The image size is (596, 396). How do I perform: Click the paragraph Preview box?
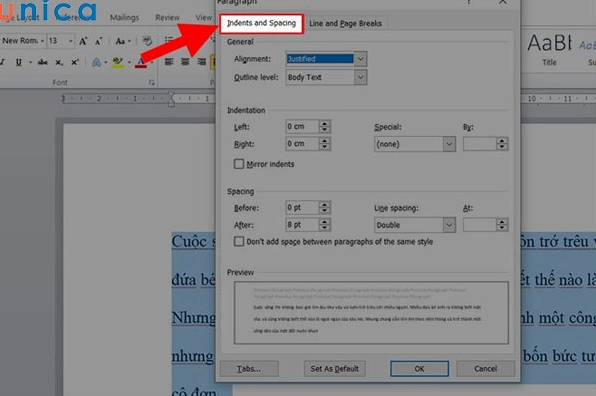pos(371,313)
